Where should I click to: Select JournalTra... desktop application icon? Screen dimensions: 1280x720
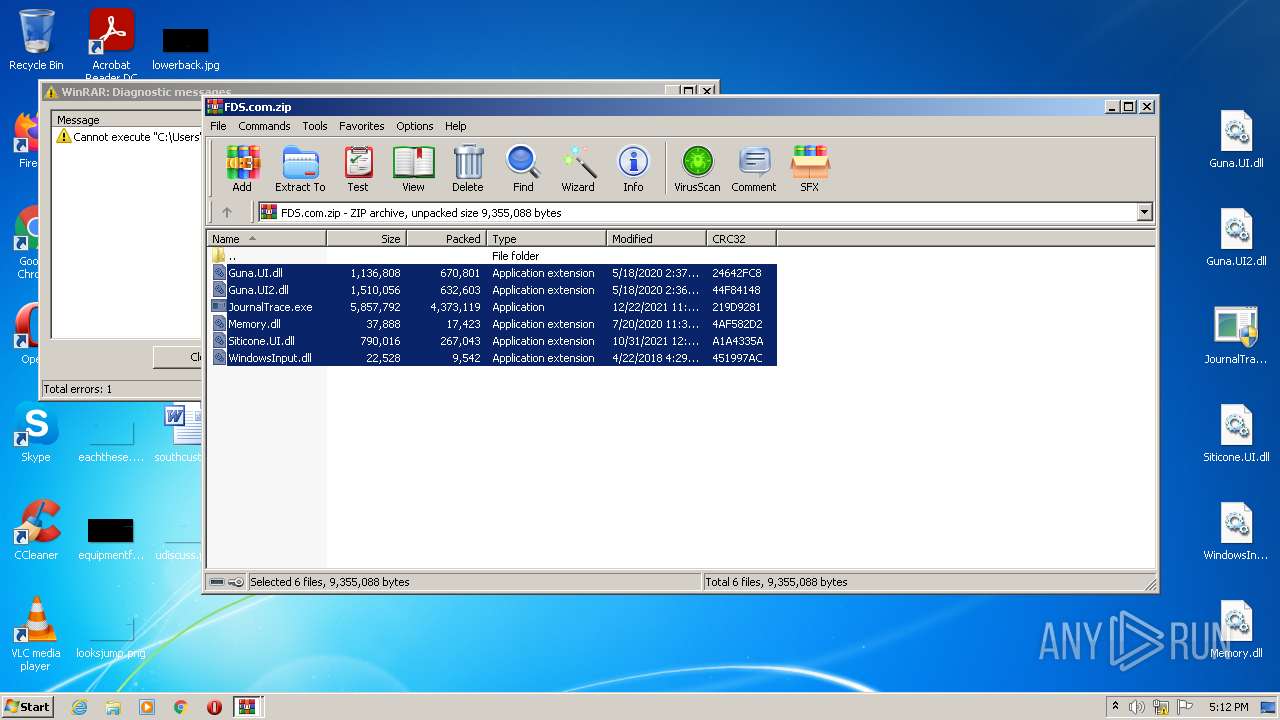coord(1236,336)
